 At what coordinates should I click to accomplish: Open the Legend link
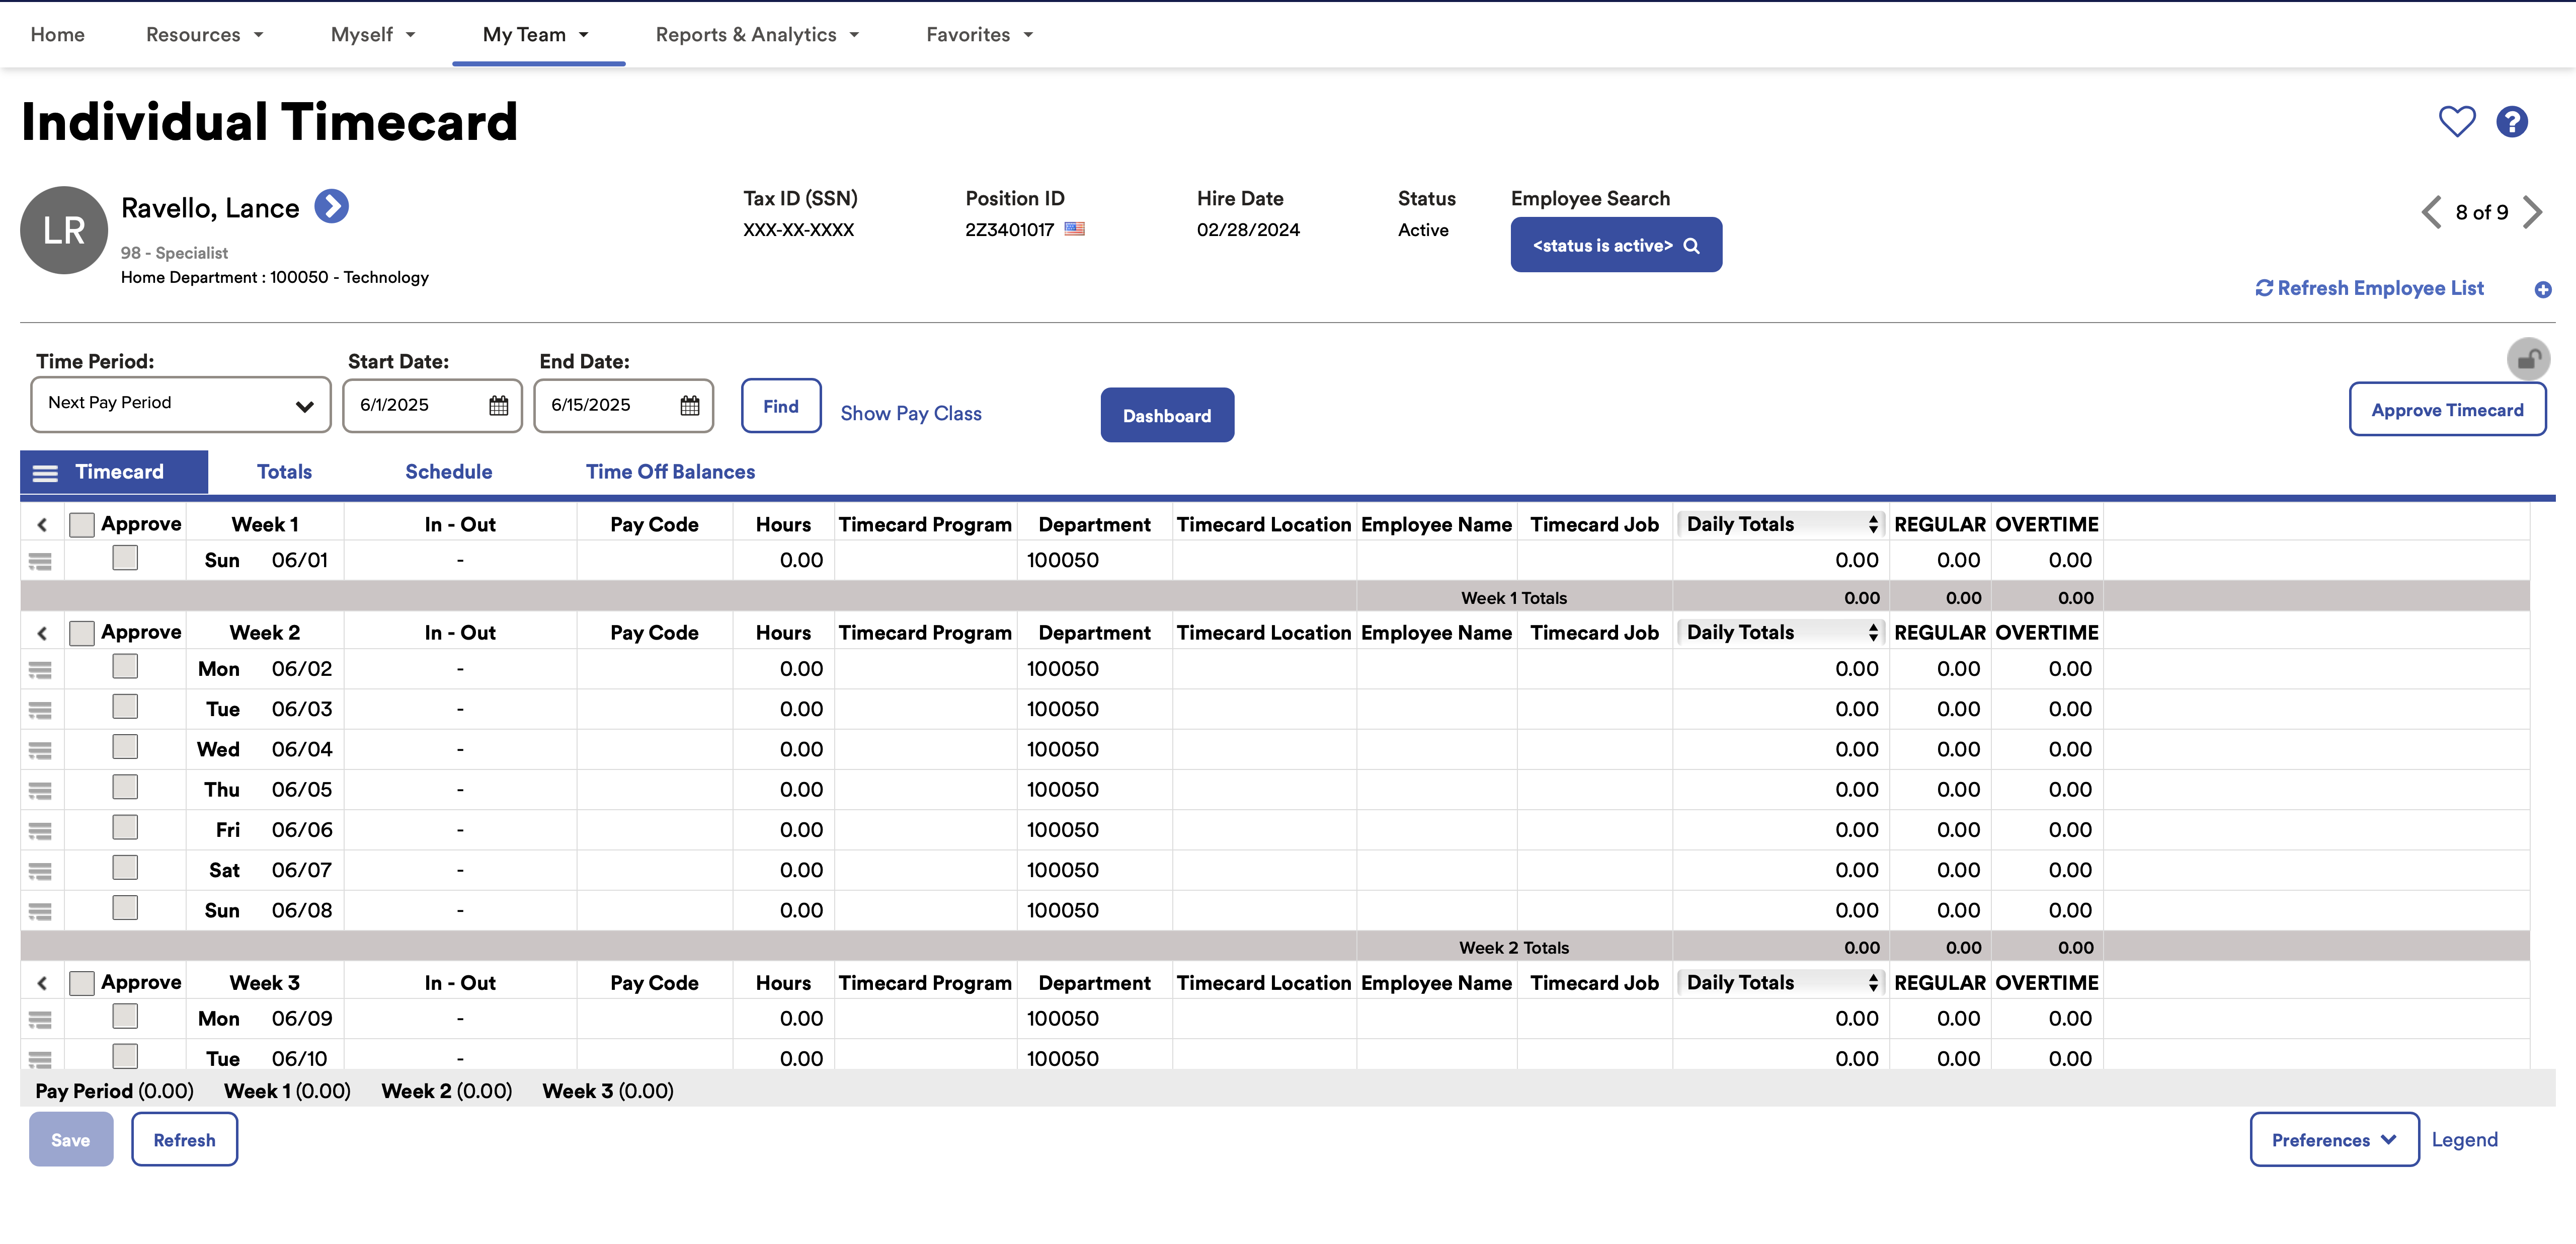pos(2464,1139)
